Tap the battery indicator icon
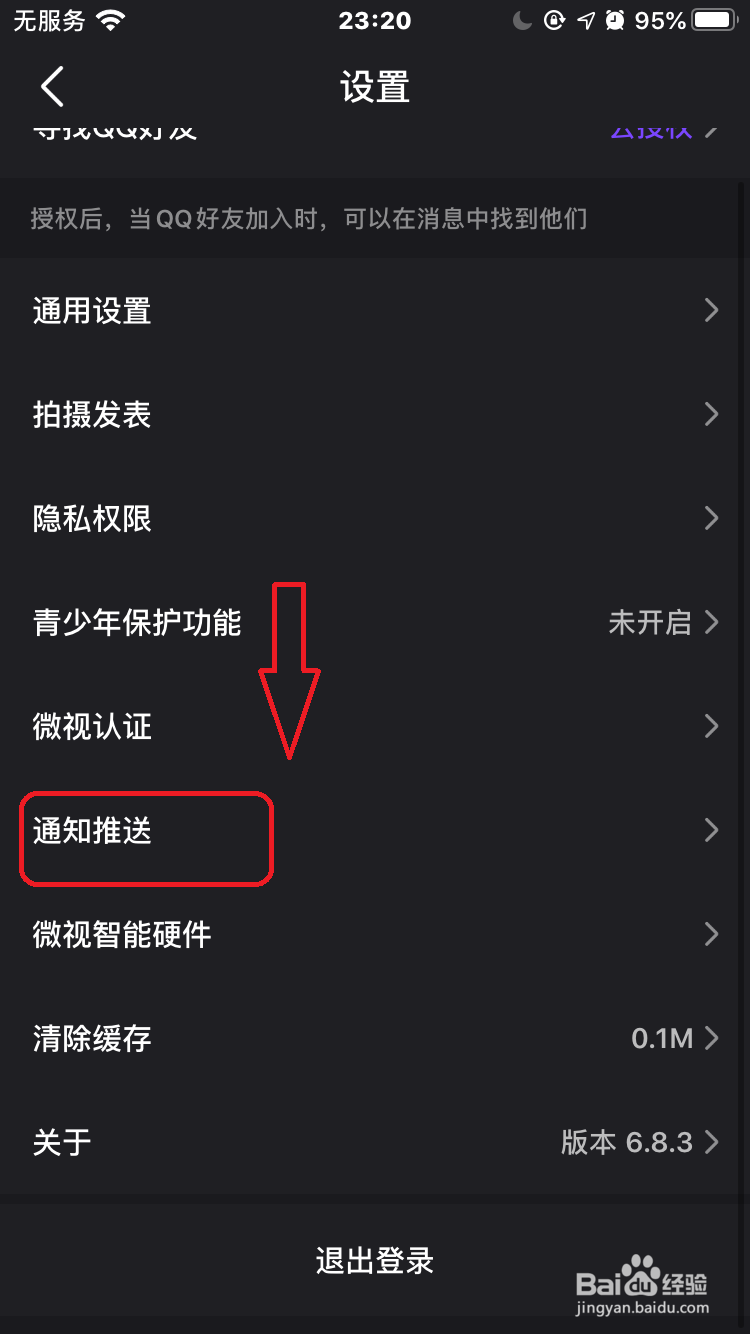 click(715, 20)
